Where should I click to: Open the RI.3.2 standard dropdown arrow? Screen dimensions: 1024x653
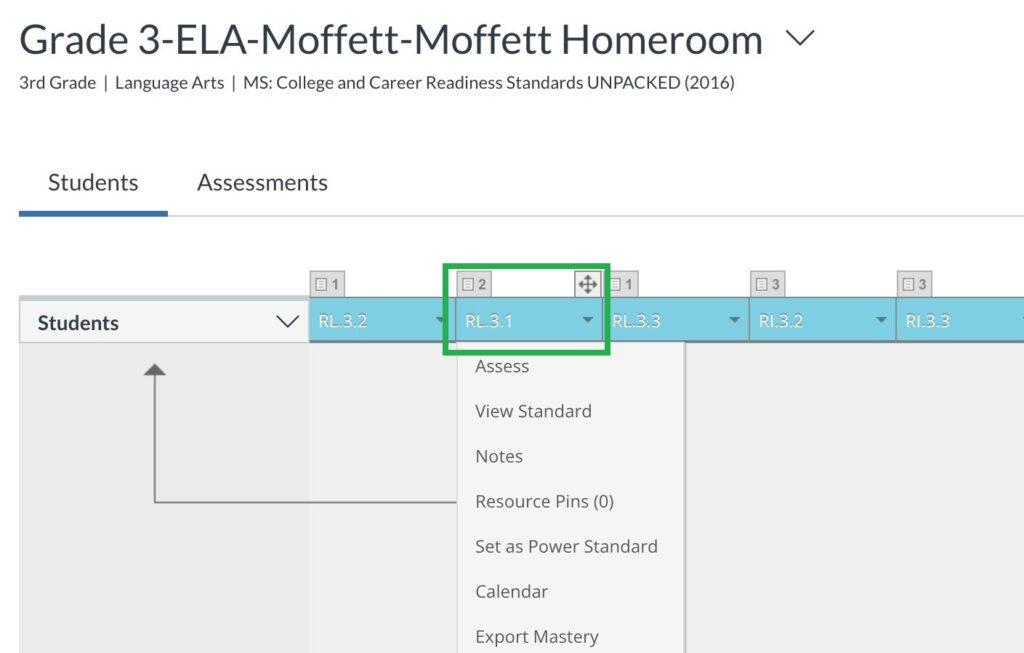coord(881,321)
